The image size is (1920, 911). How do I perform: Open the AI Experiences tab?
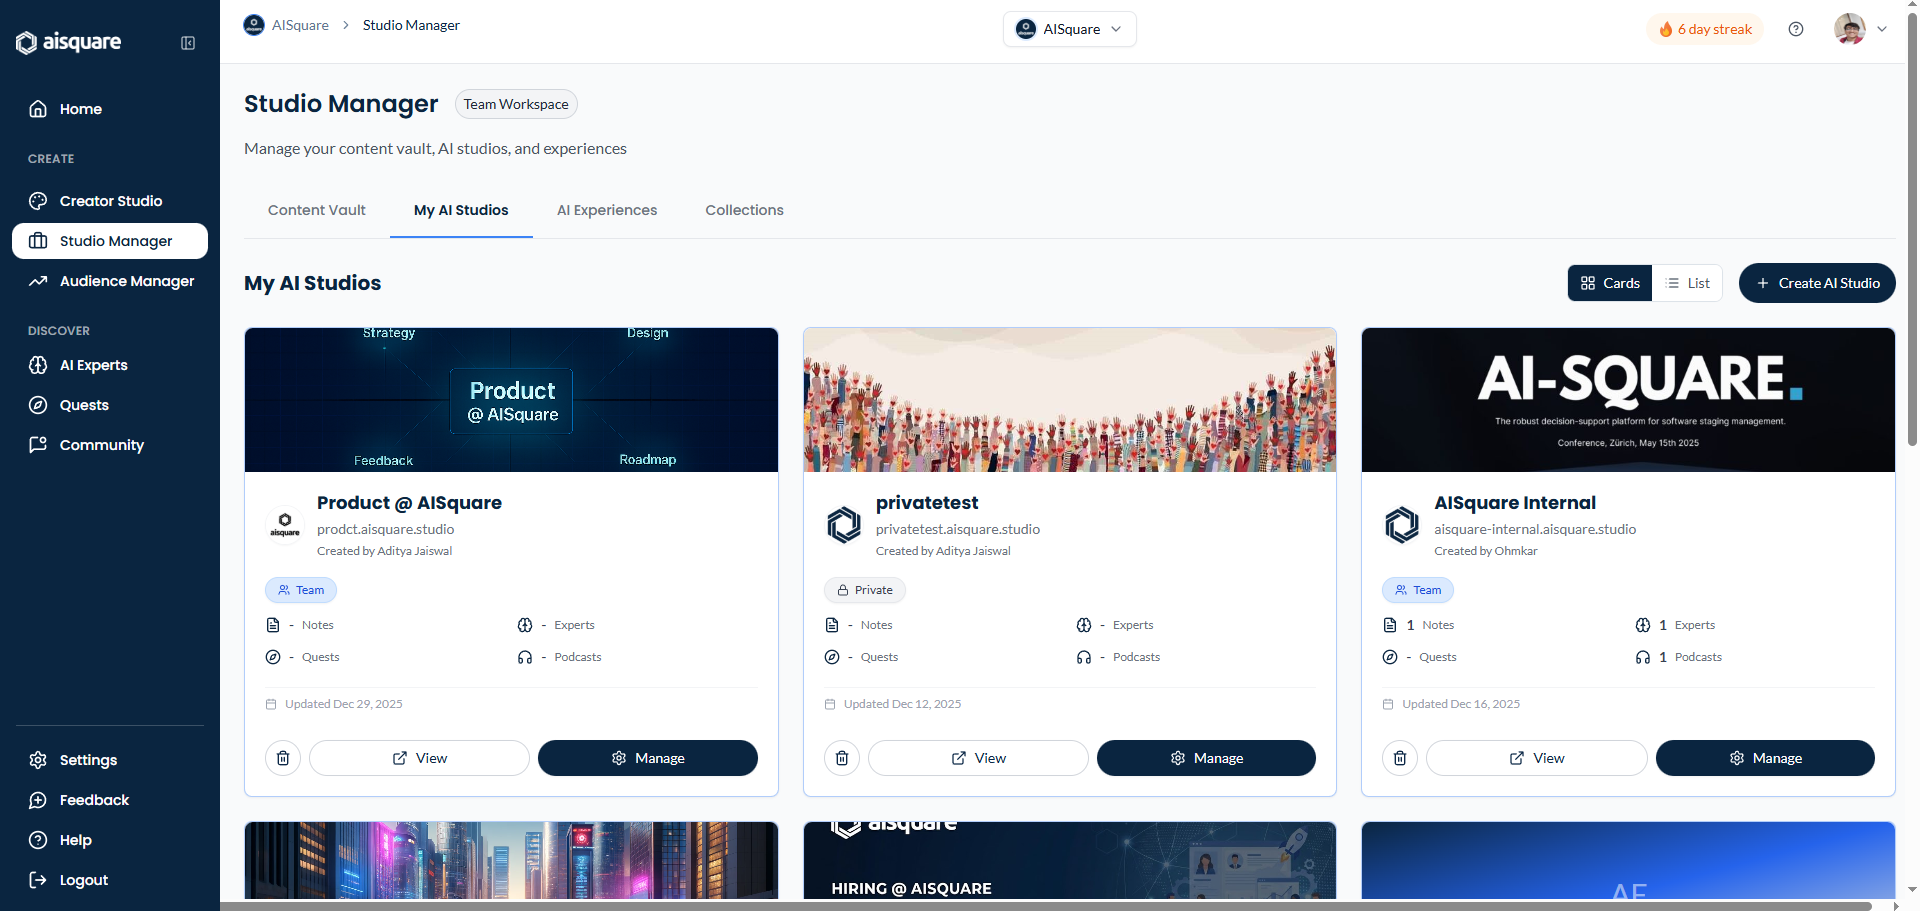pos(607,210)
